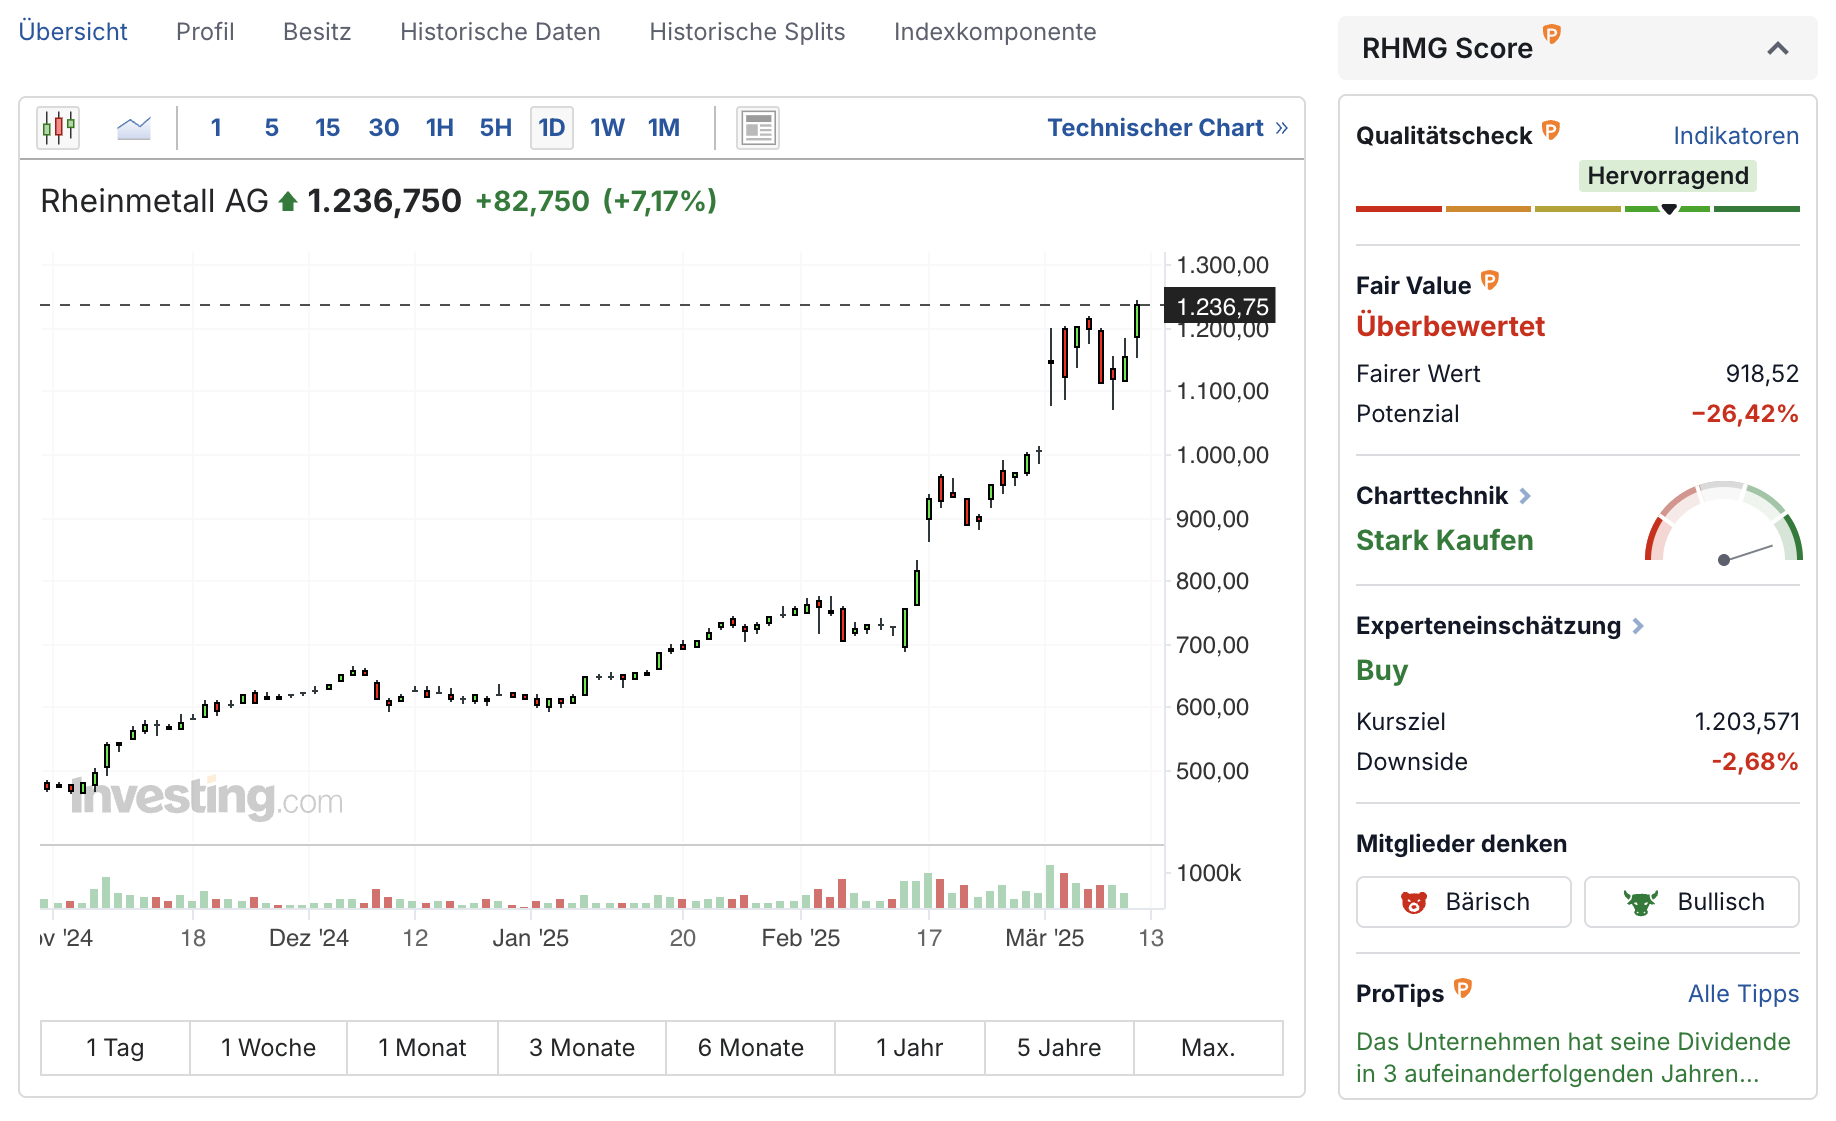This screenshot has height=1121, width=1836.
Task: Open the Profil tab
Action: [x=205, y=32]
